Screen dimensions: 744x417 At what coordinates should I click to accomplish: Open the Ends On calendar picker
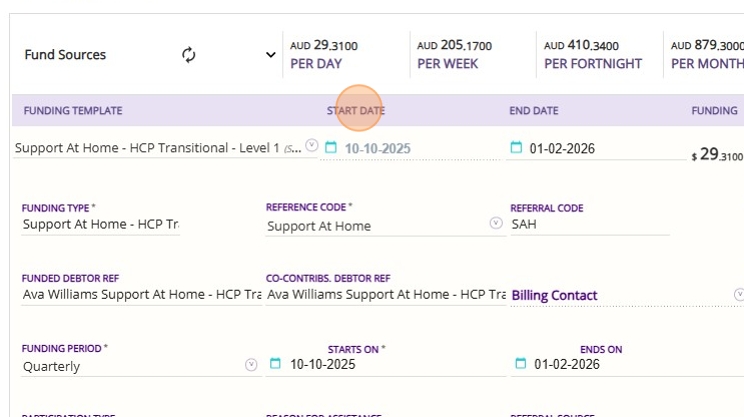pyautogui.click(x=520, y=364)
